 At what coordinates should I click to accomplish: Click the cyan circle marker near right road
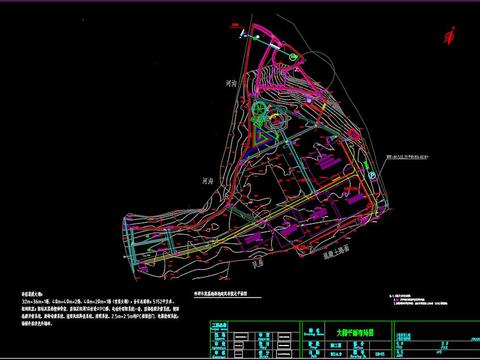[x=372, y=176]
